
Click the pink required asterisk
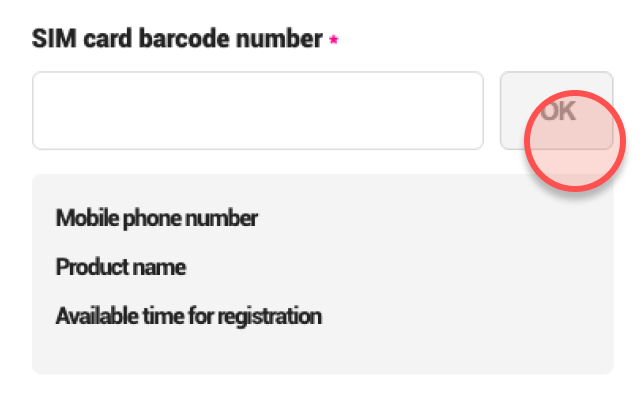pyautogui.click(x=333, y=42)
